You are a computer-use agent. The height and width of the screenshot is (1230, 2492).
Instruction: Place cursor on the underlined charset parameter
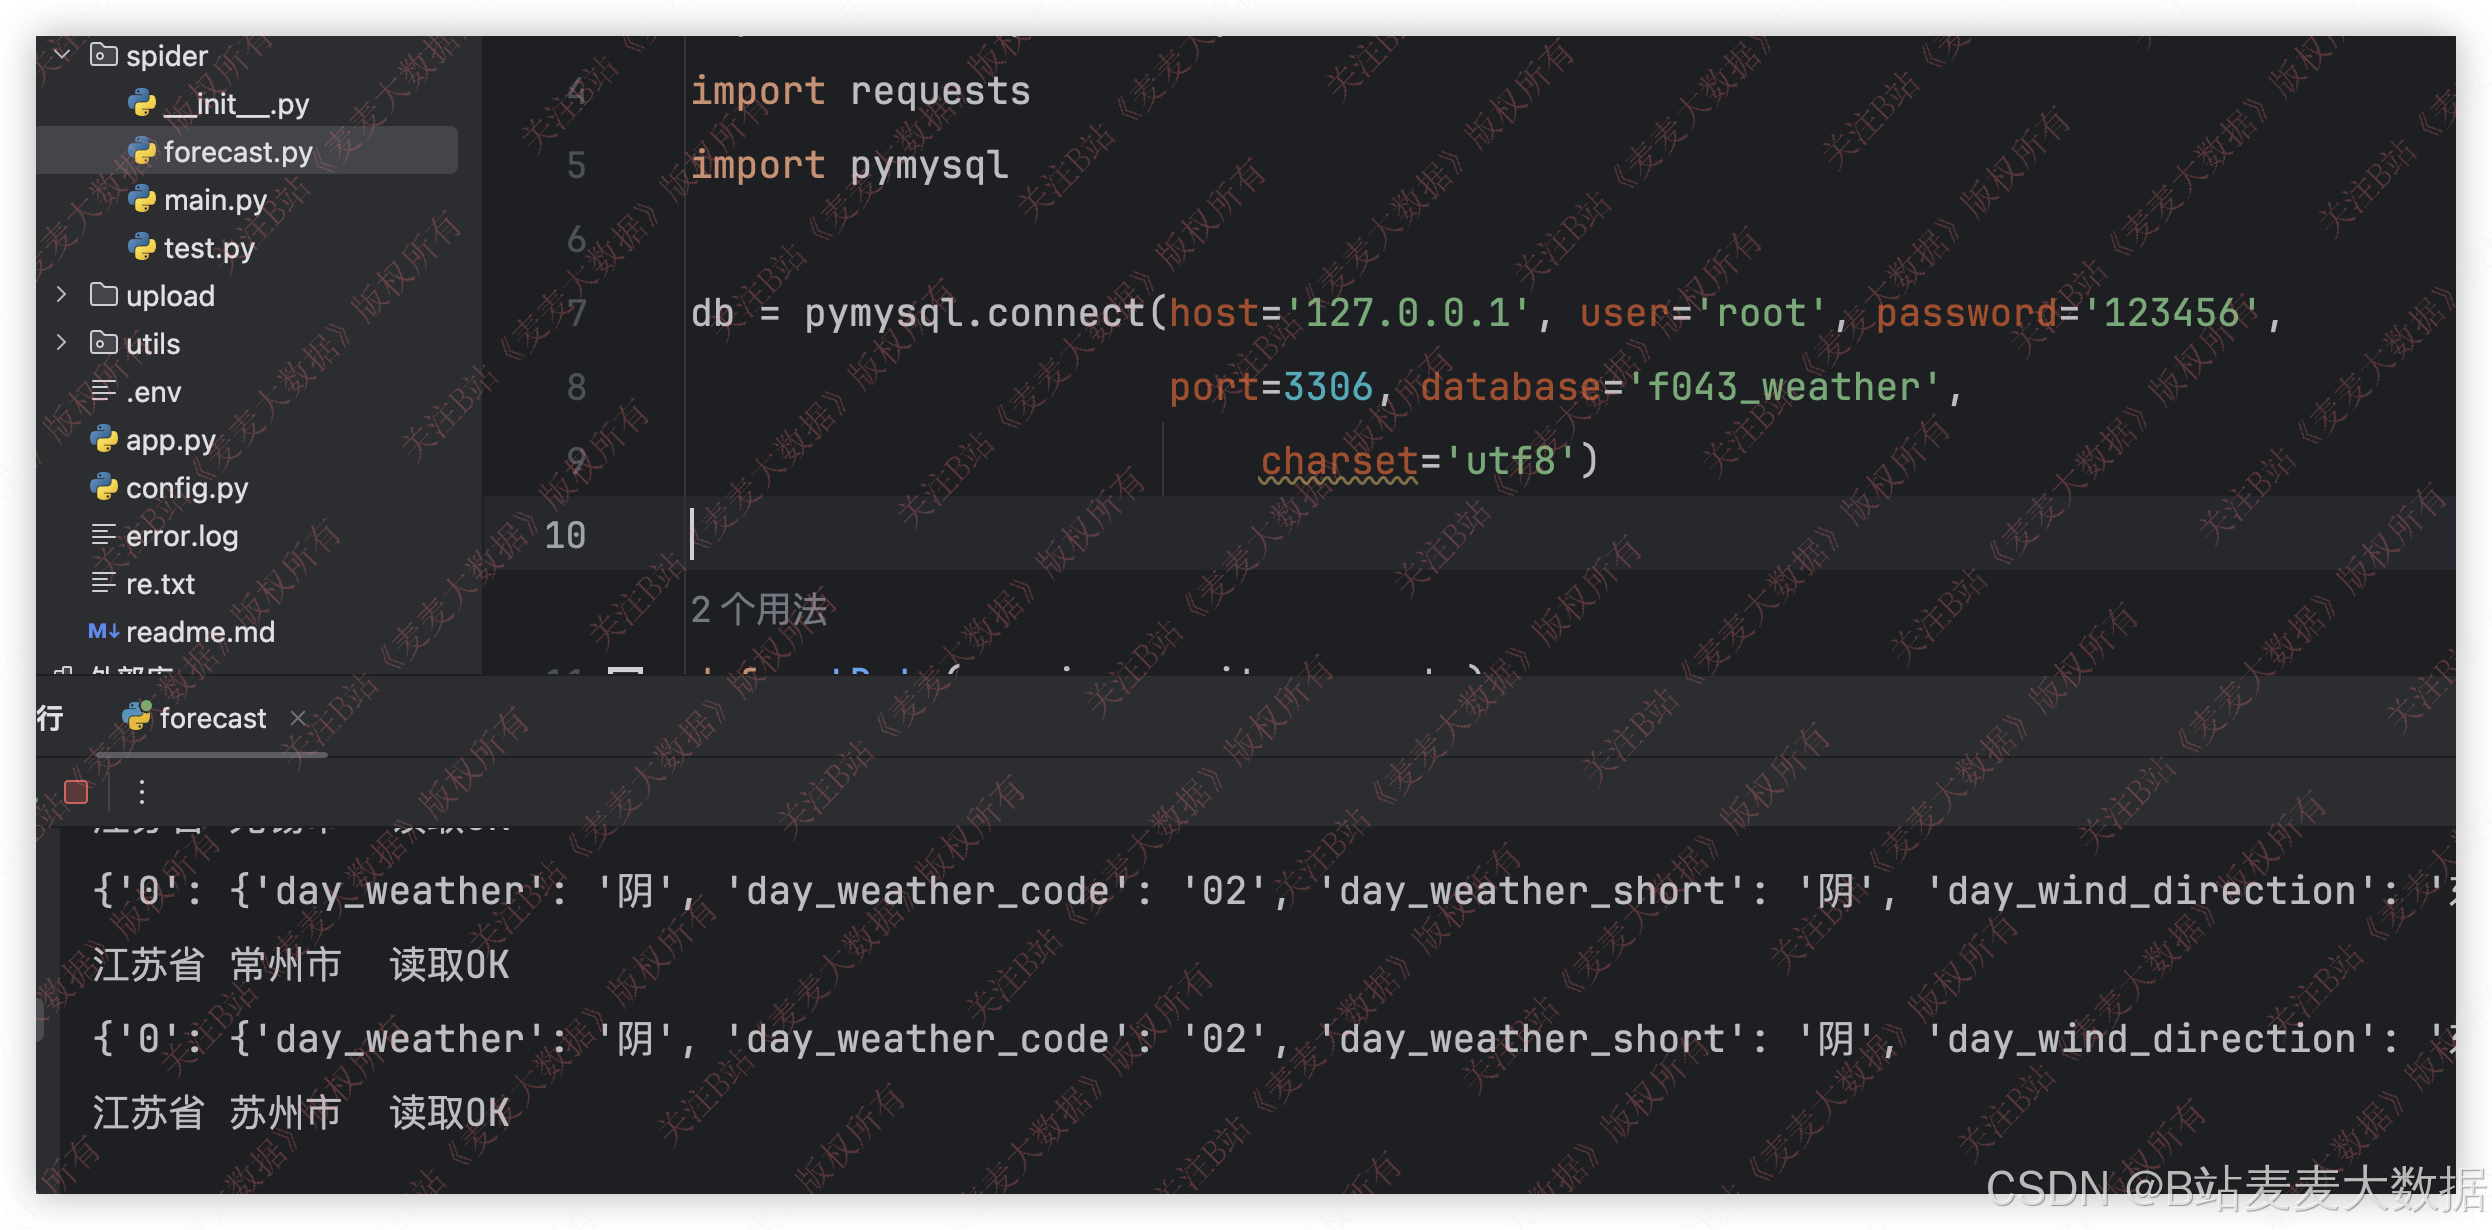click(1338, 461)
